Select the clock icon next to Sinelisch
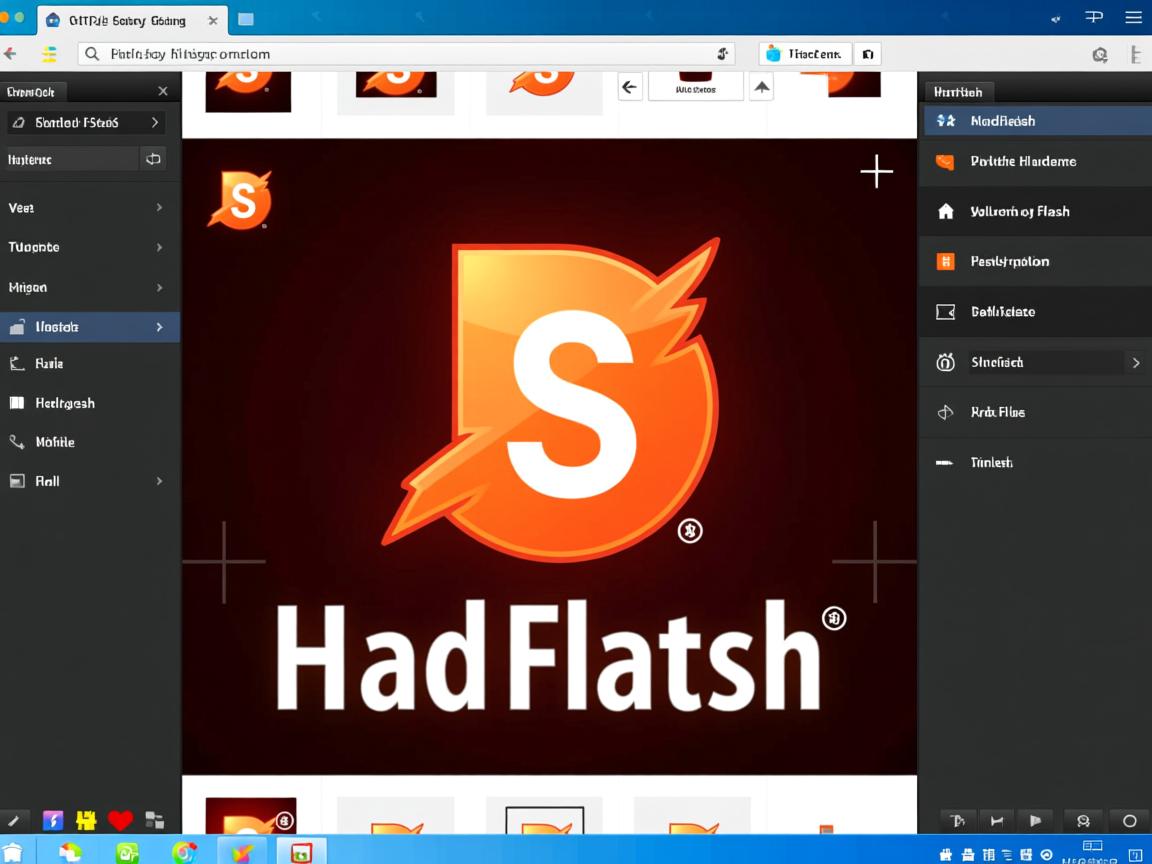1152x864 pixels. pyautogui.click(x=945, y=363)
